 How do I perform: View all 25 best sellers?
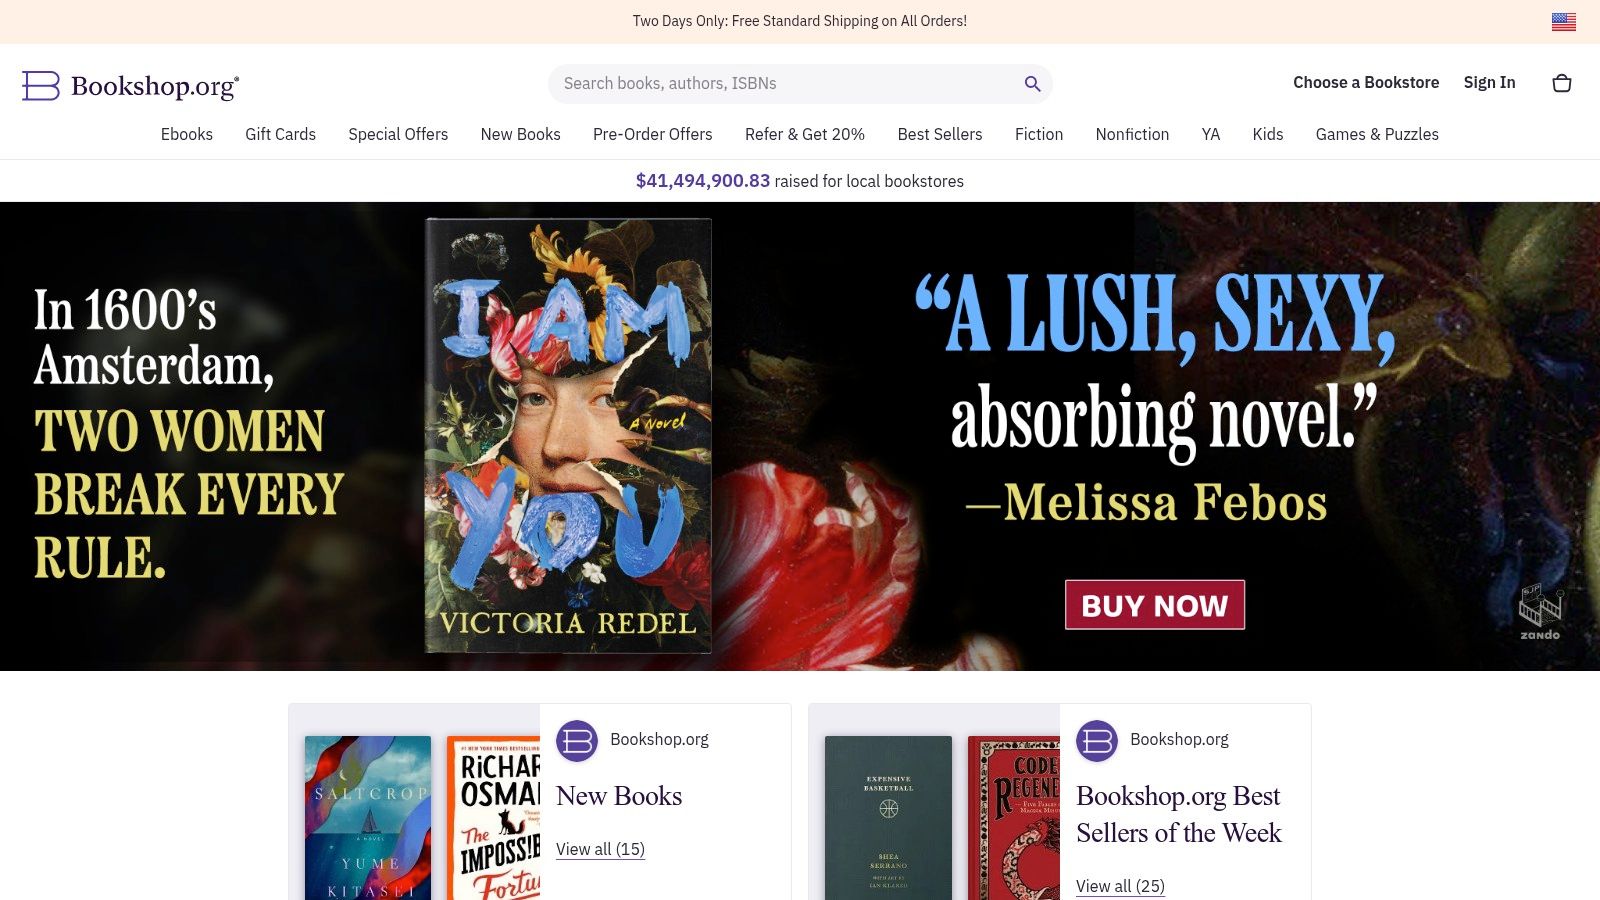pyautogui.click(x=1120, y=886)
